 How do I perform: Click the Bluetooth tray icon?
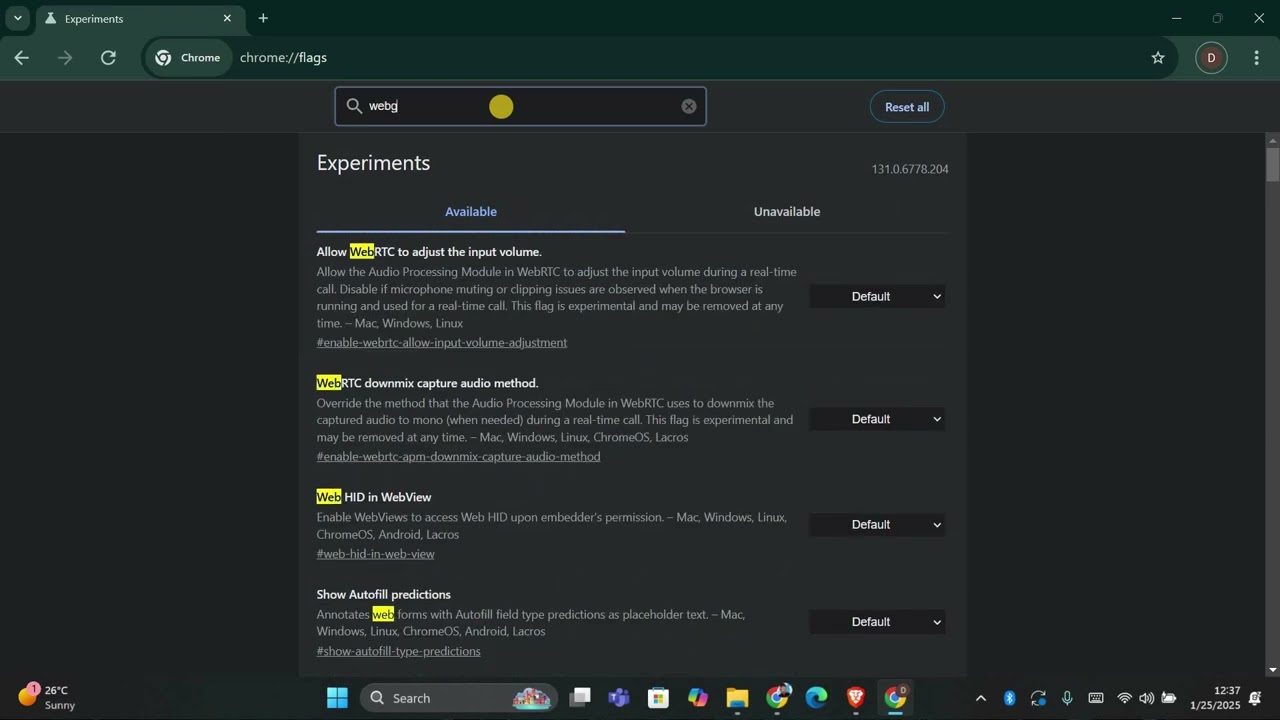(1010, 698)
